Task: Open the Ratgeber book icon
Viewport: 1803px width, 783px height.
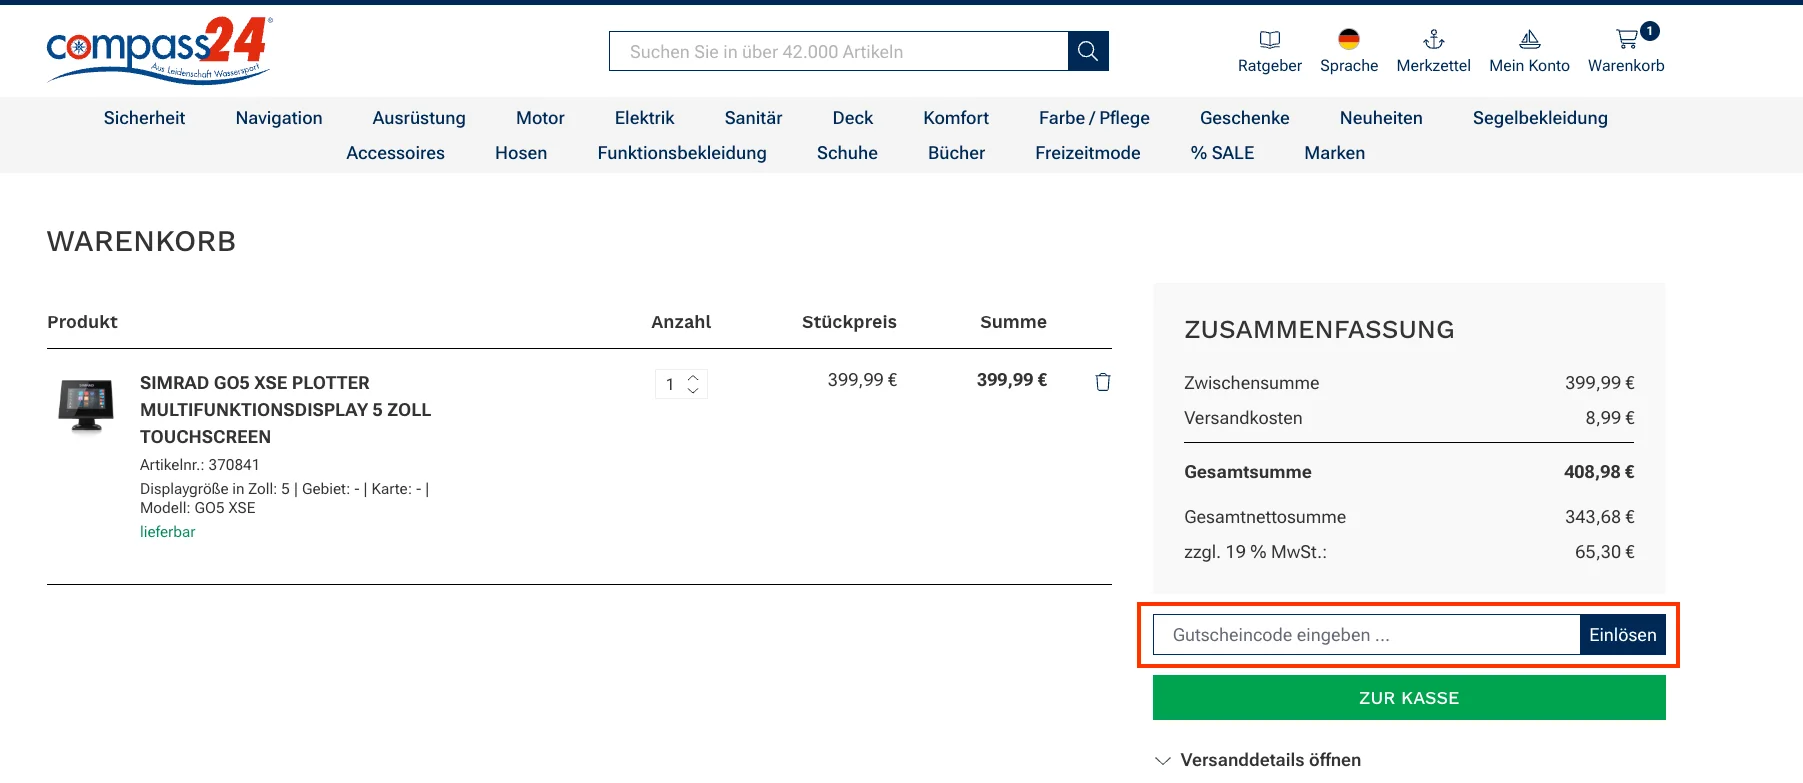Action: [x=1270, y=39]
